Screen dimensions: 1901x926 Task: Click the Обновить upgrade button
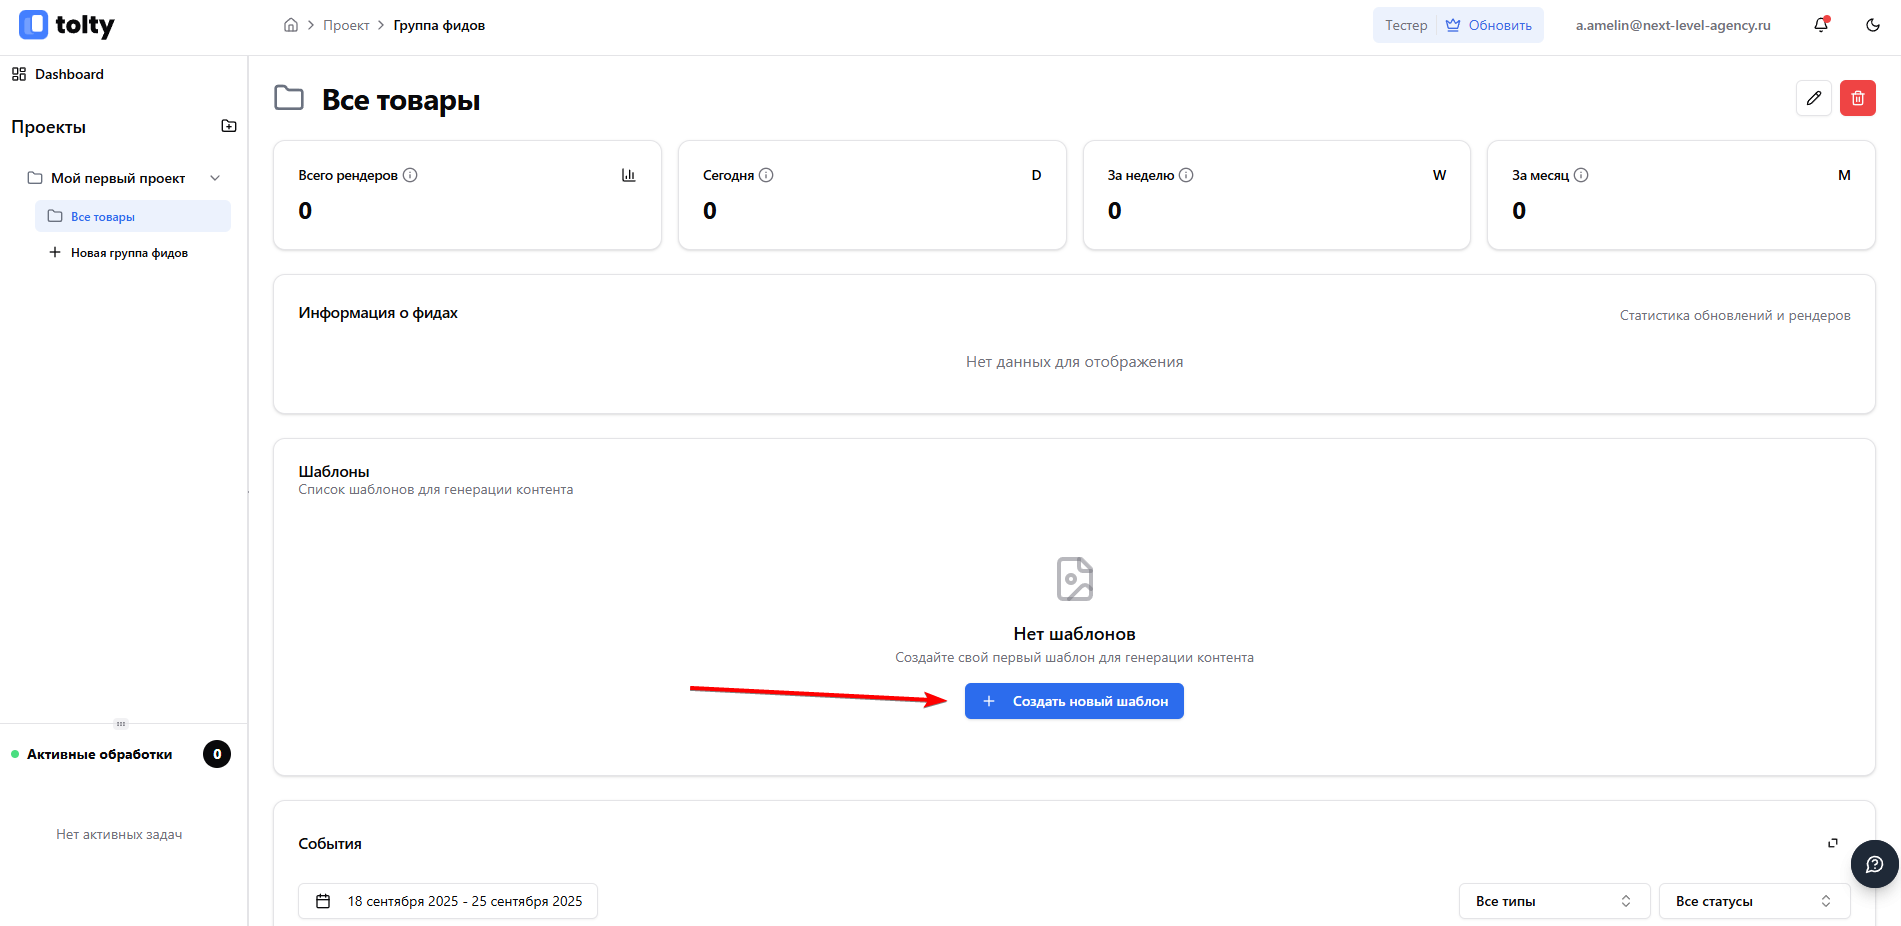tap(1489, 25)
